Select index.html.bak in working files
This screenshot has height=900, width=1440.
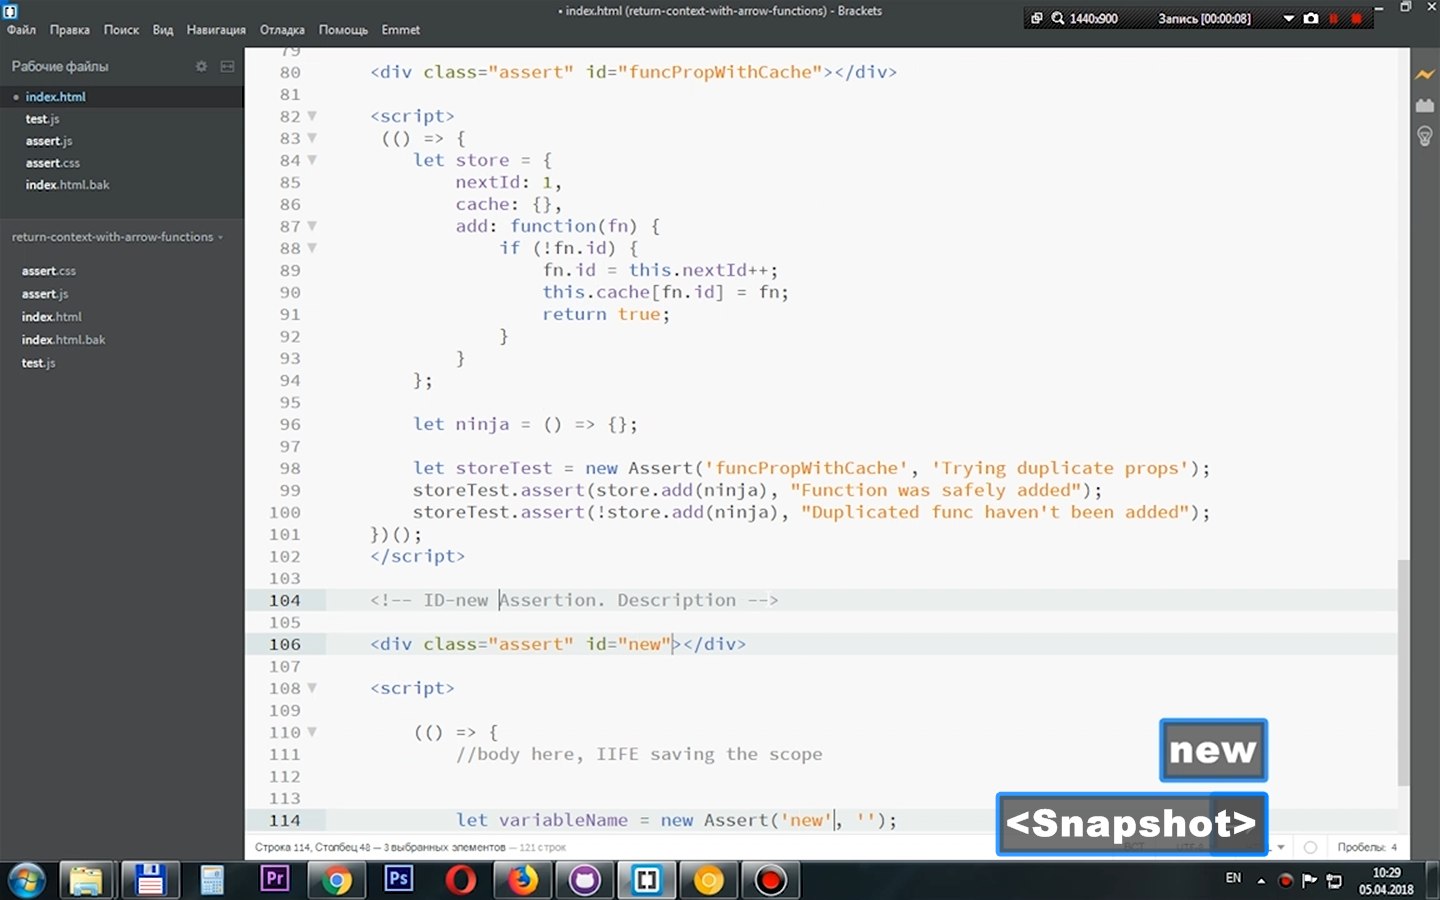121,185
